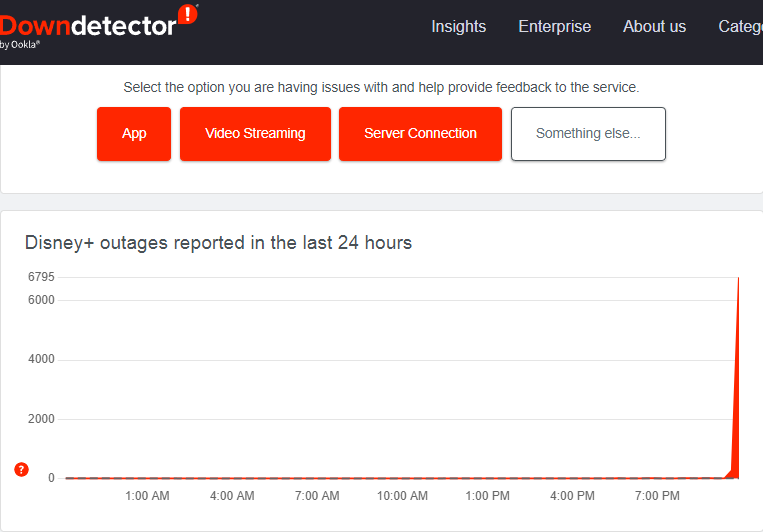This screenshot has height=532, width=763.
Task: Click the 6000 y-axis label
Action: tap(41, 300)
